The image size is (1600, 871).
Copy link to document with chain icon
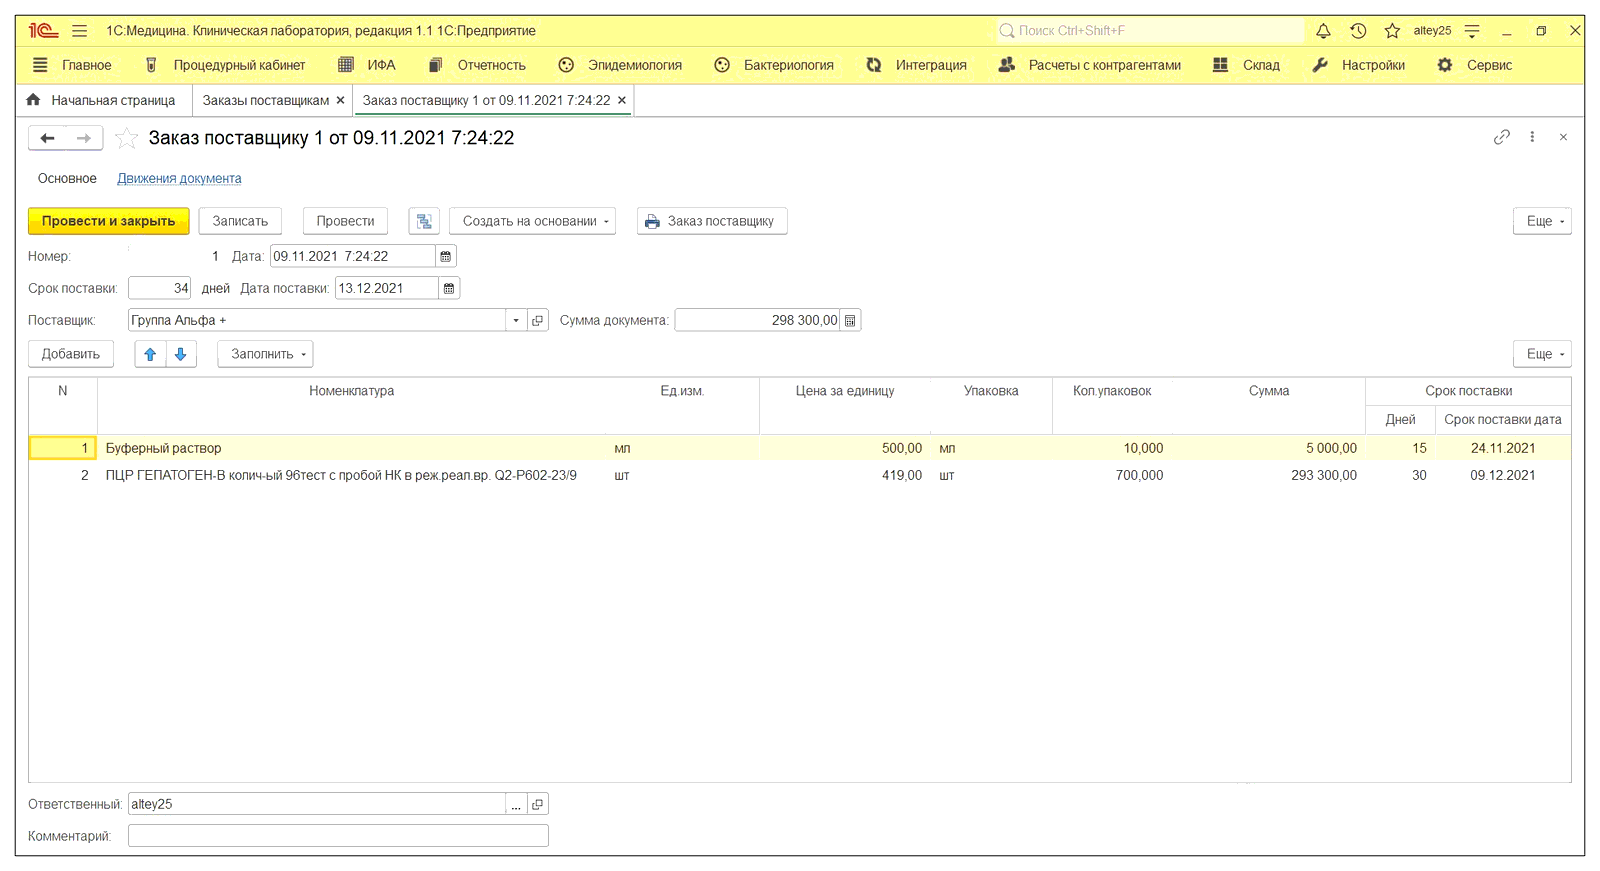click(x=1501, y=137)
